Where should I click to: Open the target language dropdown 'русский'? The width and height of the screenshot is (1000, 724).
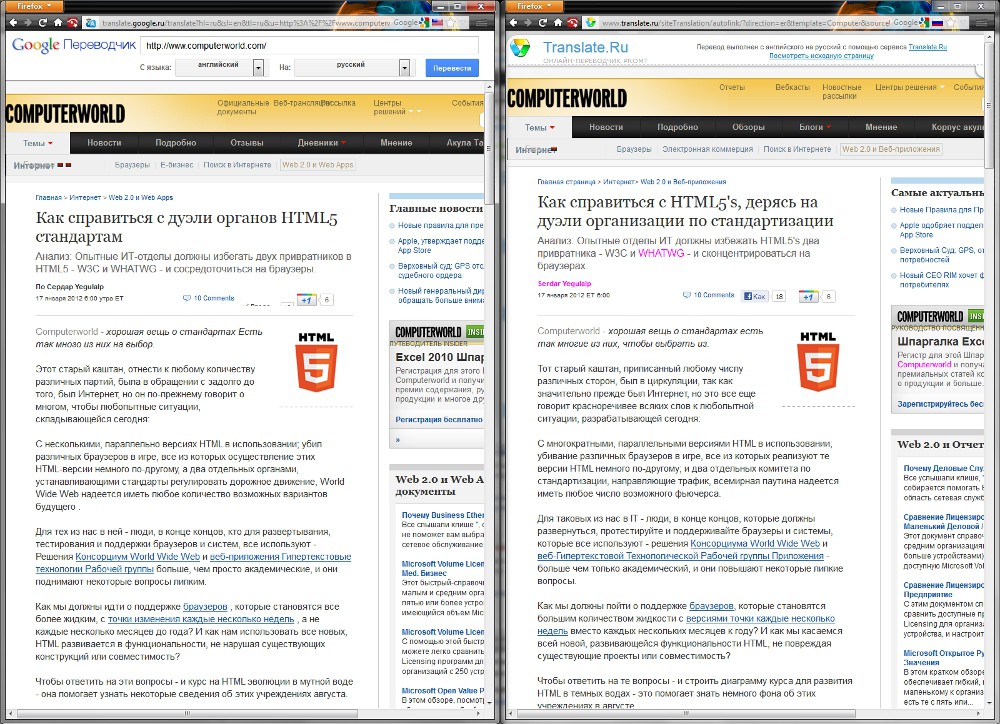coord(405,67)
